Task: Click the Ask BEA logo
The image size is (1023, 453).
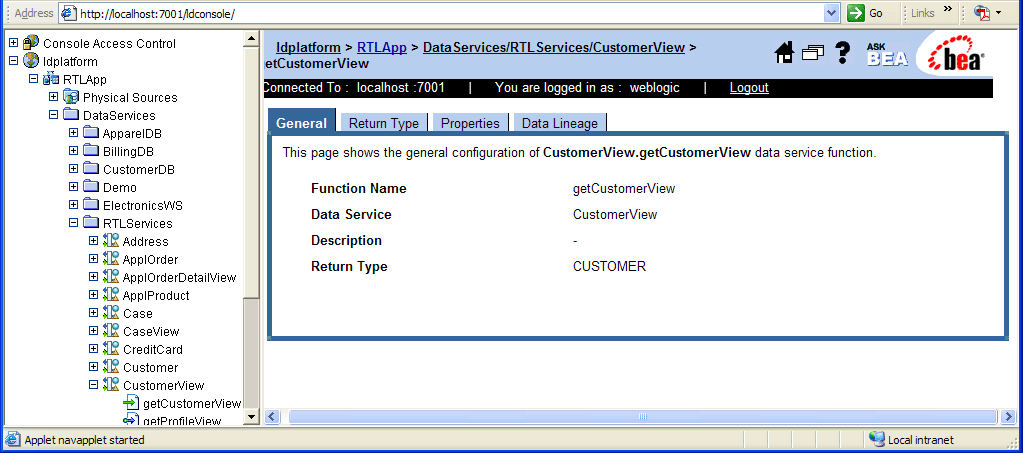Action: click(x=887, y=55)
